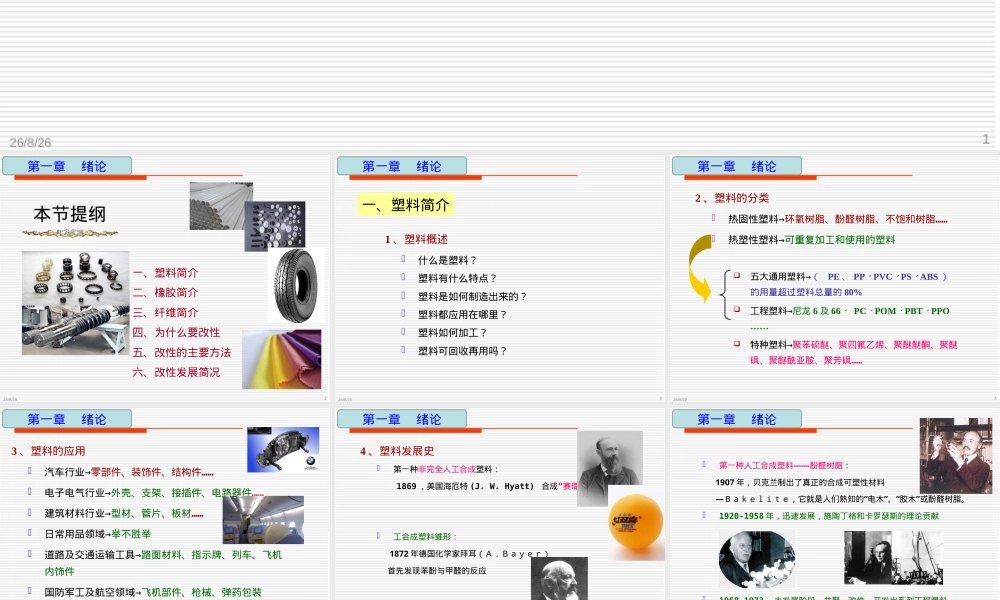
Task: Click the question 什么是塑料？
Action: click(448, 260)
